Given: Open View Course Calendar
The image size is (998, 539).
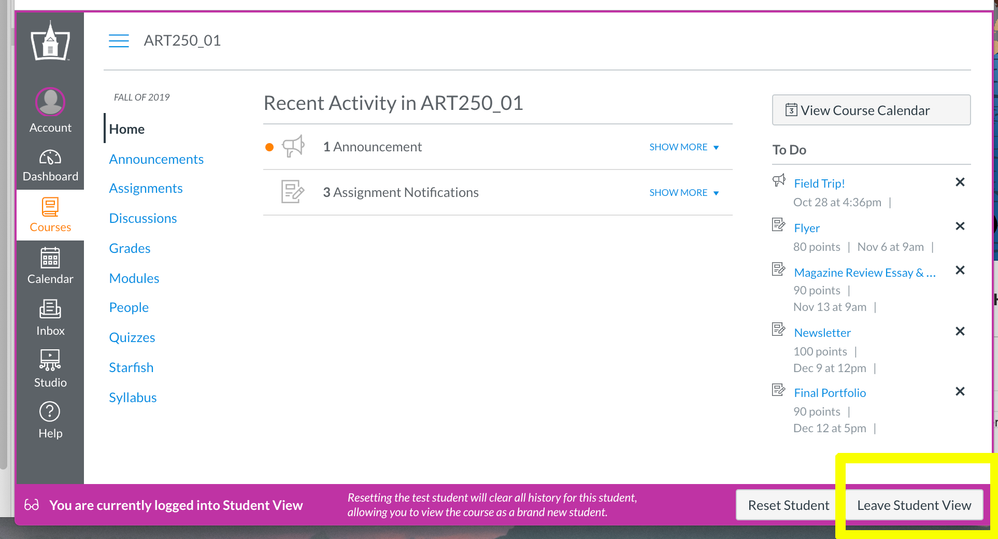Looking at the screenshot, I should click(870, 110).
